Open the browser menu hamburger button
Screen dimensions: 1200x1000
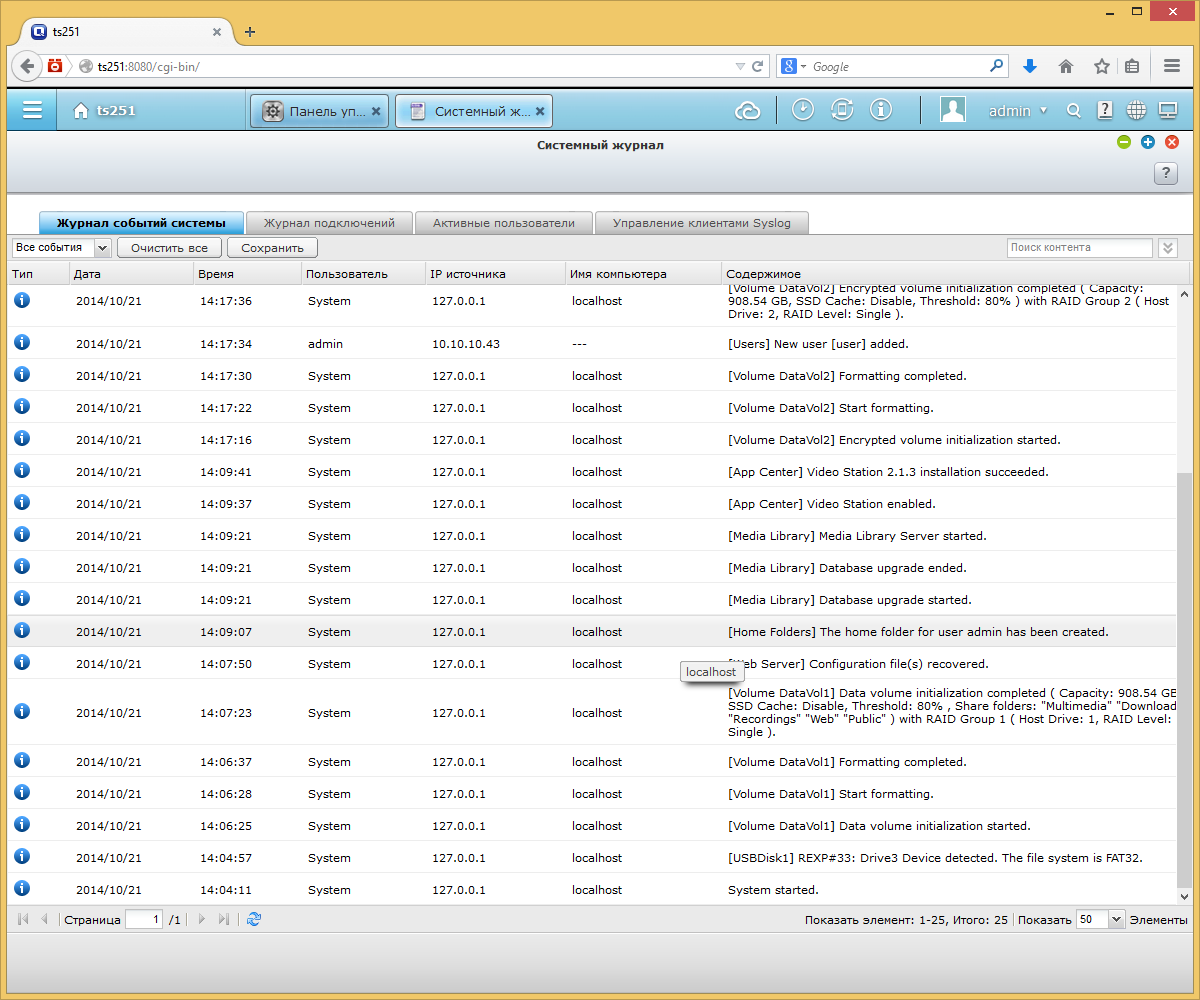[1172, 66]
